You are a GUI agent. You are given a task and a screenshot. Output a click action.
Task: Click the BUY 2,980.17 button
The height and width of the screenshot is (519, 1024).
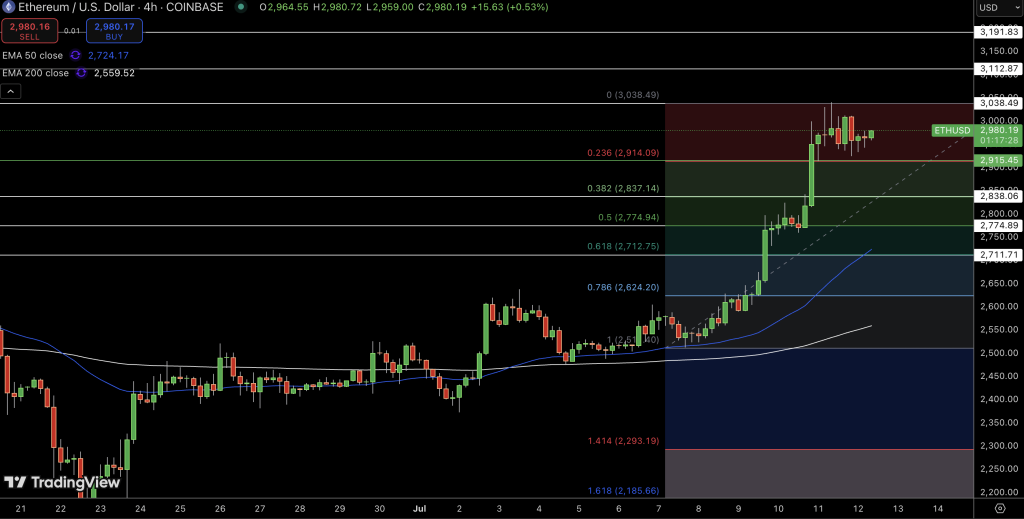click(114, 31)
